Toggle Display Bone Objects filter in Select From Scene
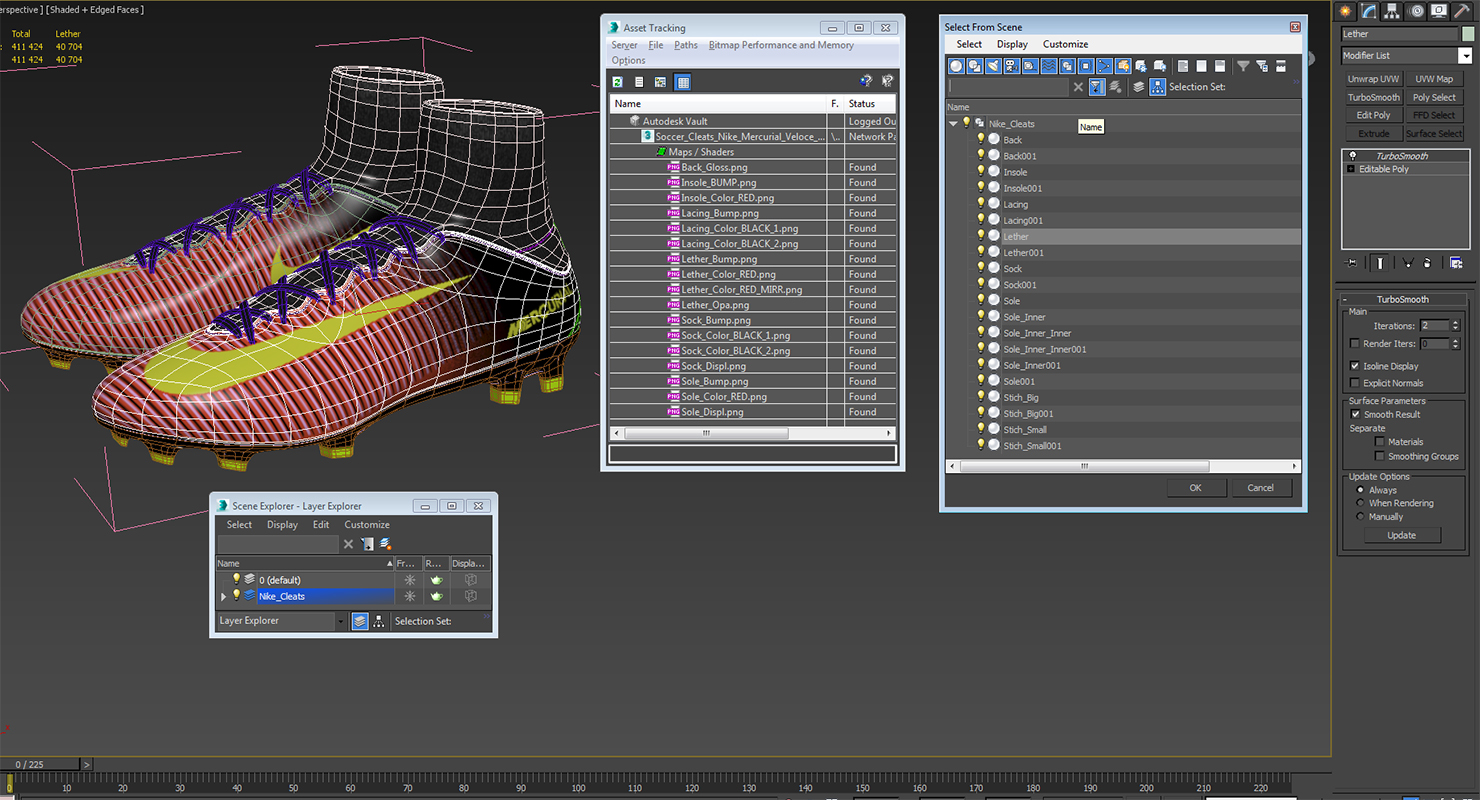Screen dimensions: 1480x800 click(1104, 66)
